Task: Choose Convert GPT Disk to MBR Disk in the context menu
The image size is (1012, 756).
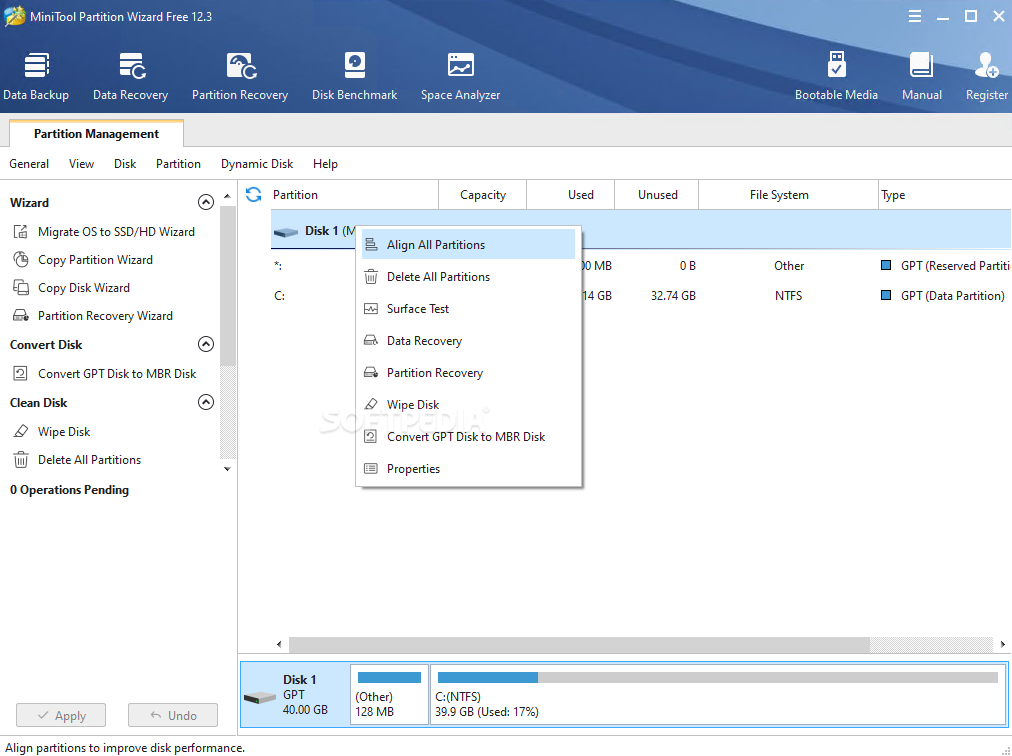Action: pyautogui.click(x=469, y=436)
